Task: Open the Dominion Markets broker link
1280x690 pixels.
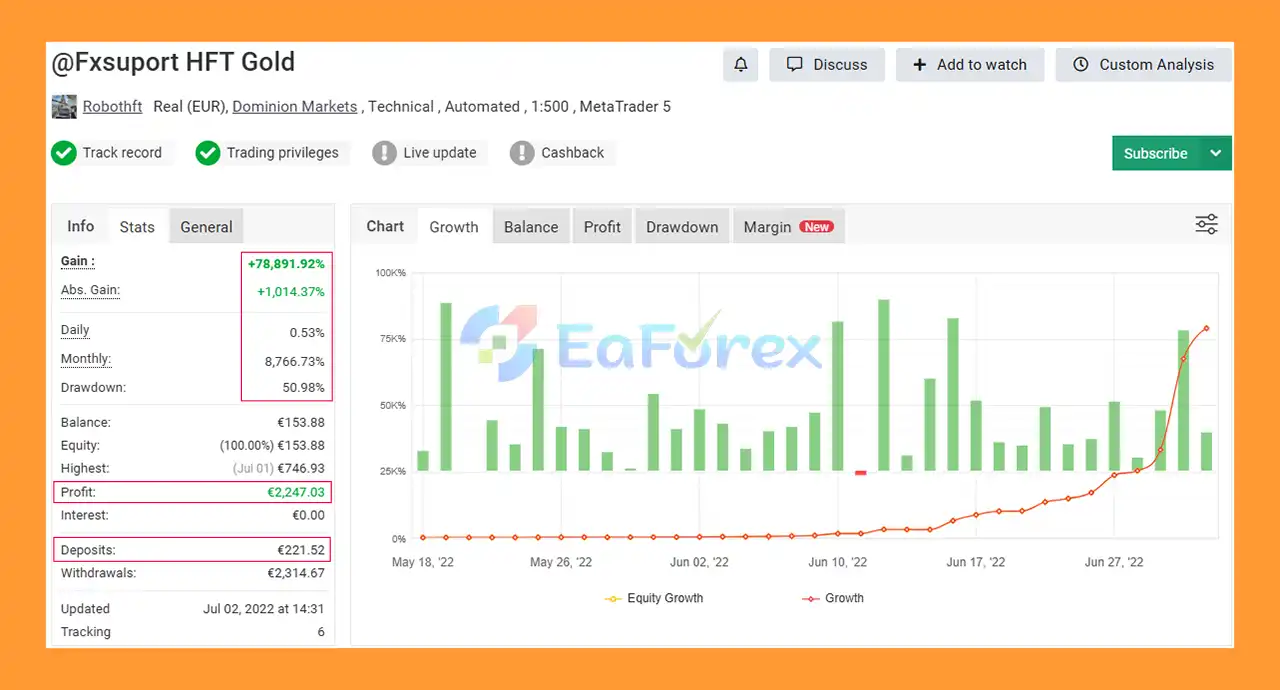Action: (x=295, y=107)
